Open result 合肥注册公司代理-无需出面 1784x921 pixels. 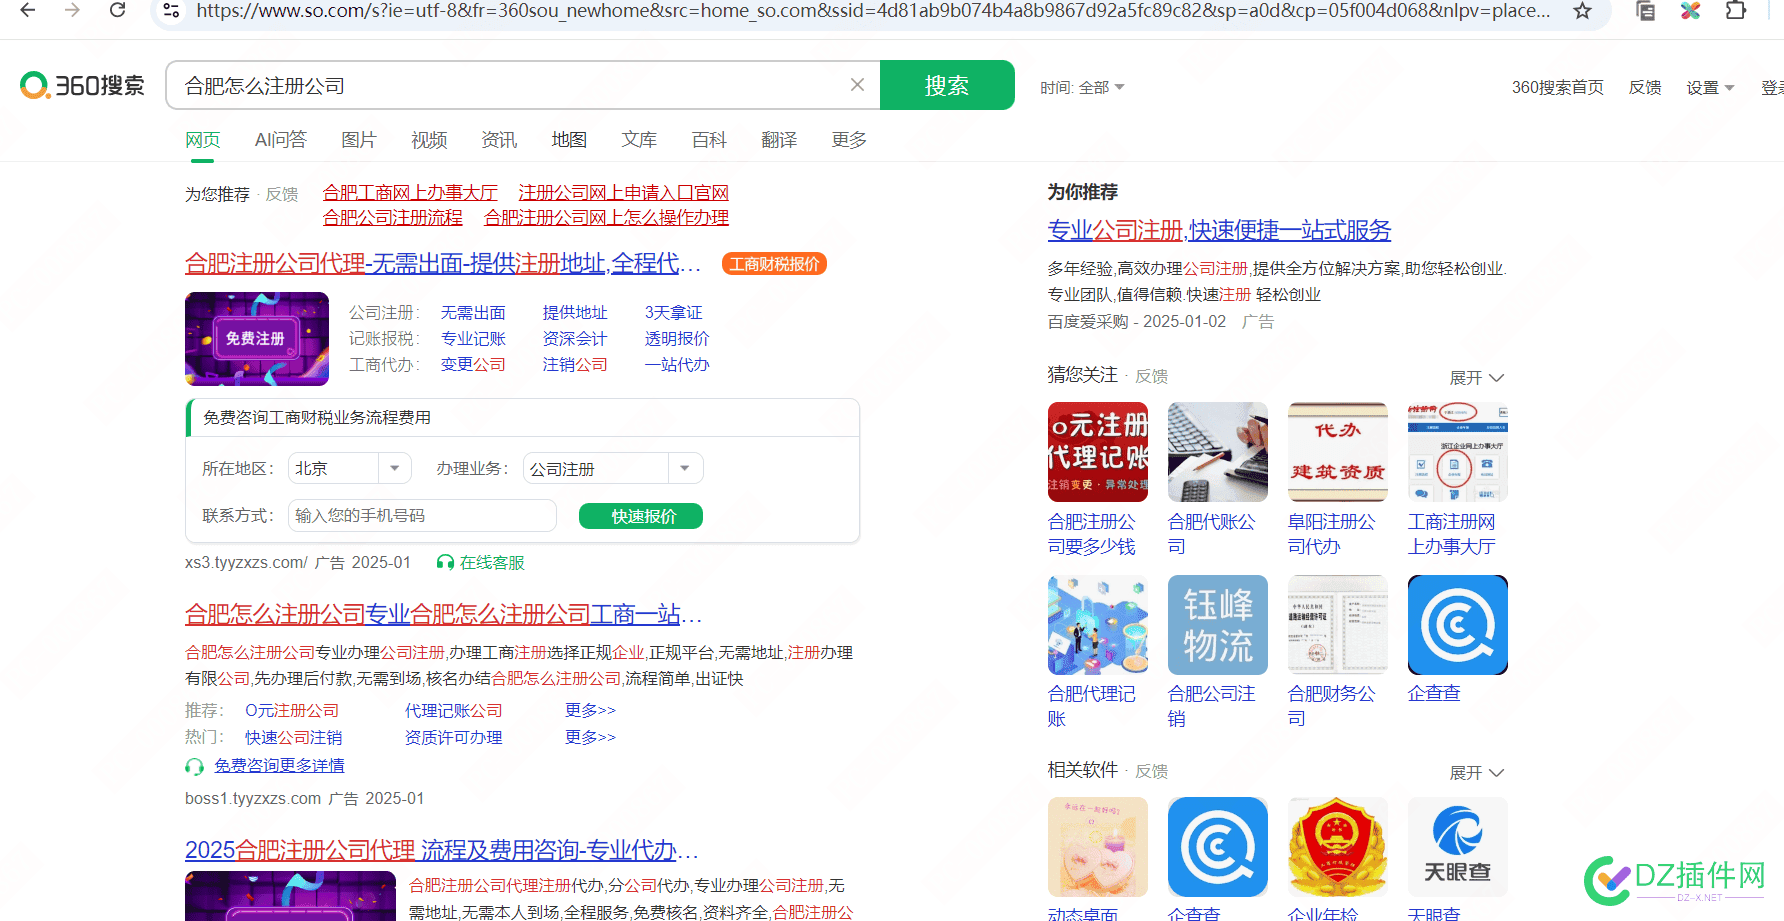[x=443, y=264]
